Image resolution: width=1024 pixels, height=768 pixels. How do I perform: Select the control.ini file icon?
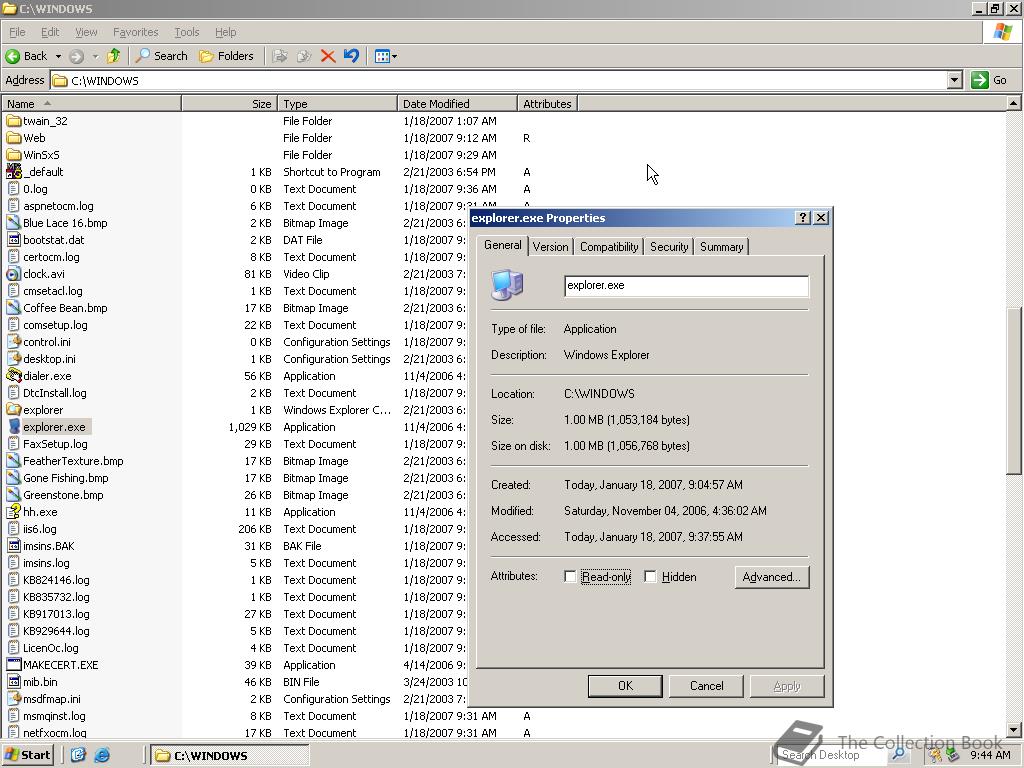[14, 342]
